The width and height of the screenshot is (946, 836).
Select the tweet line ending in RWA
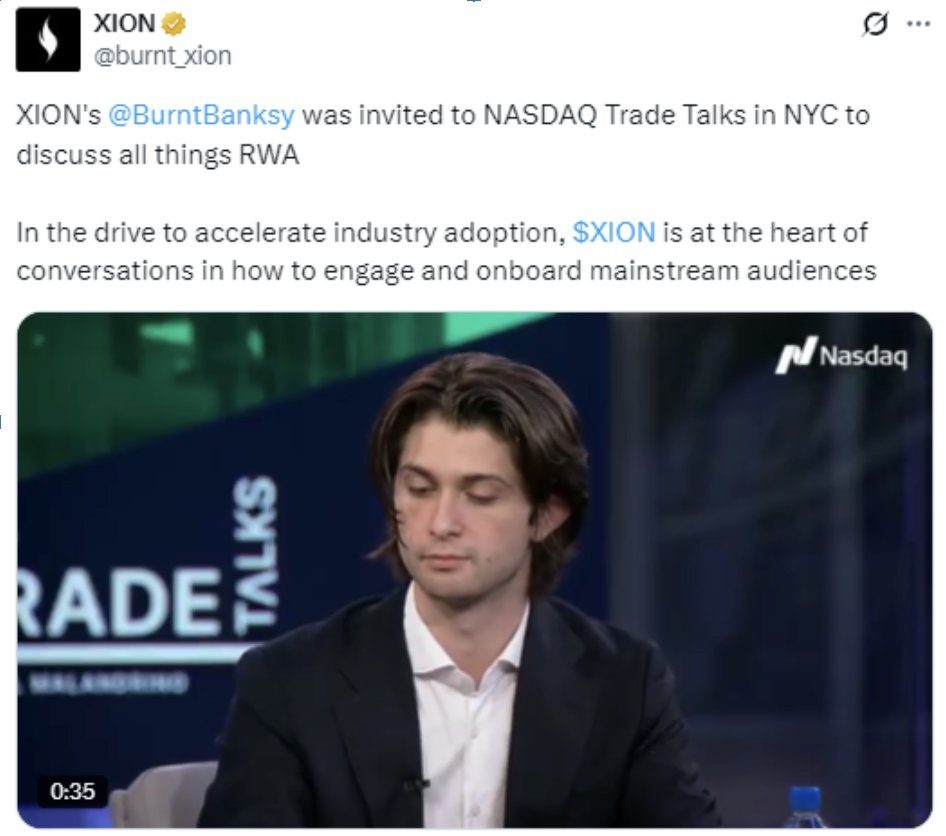[x=157, y=154]
